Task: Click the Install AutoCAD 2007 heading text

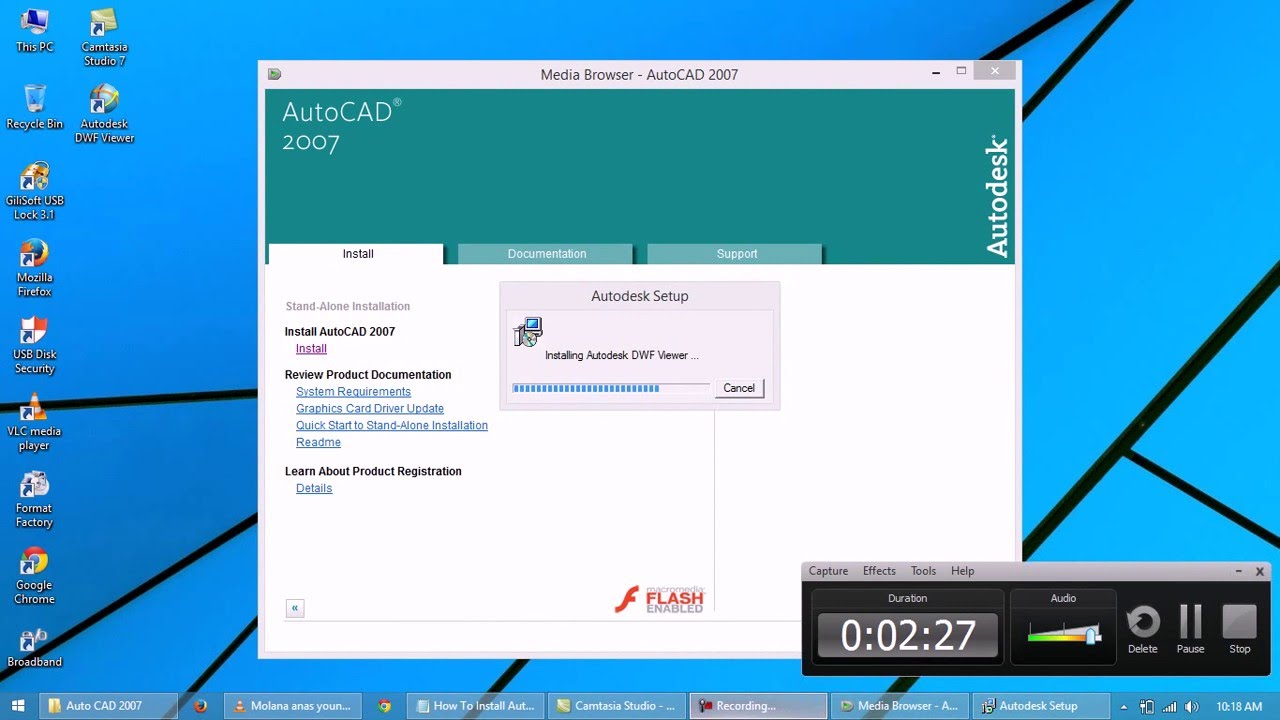Action: [340, 332]
